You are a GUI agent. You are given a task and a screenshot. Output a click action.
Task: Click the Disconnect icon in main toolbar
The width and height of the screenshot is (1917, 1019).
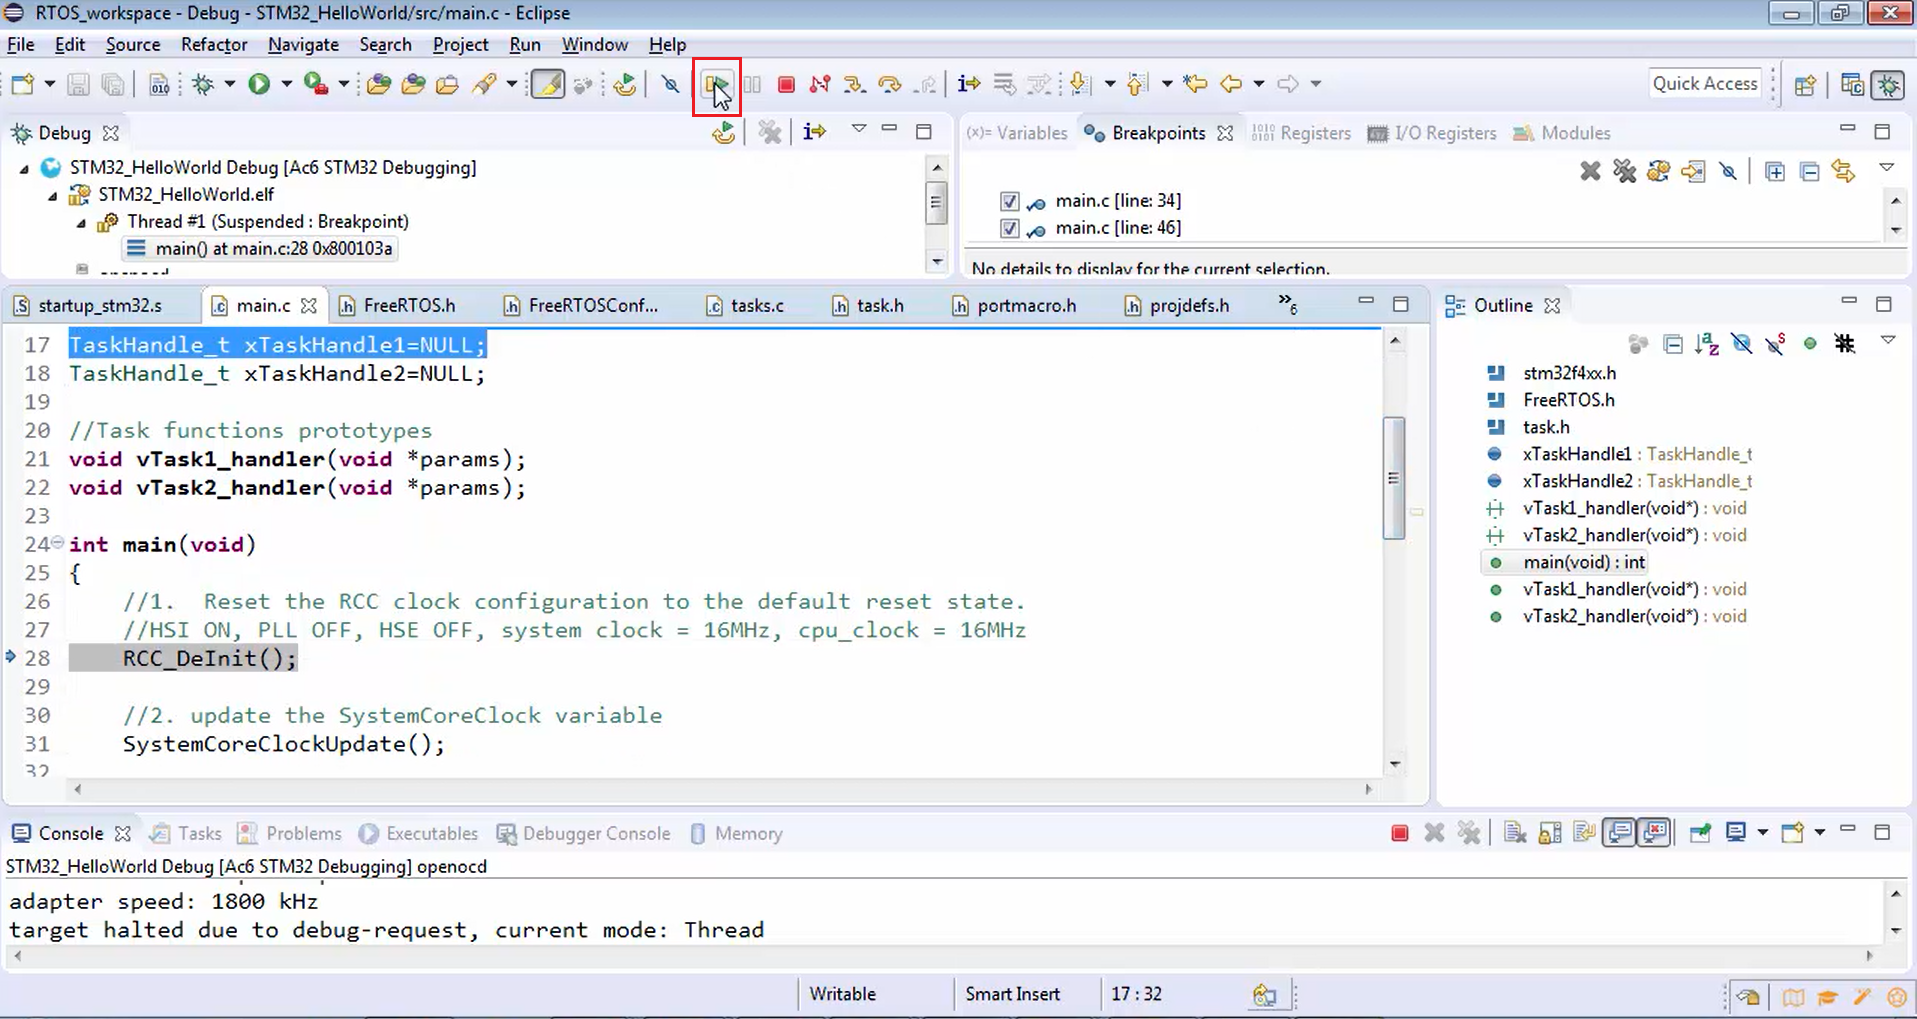pyautogui.click(x=820, y=84)
